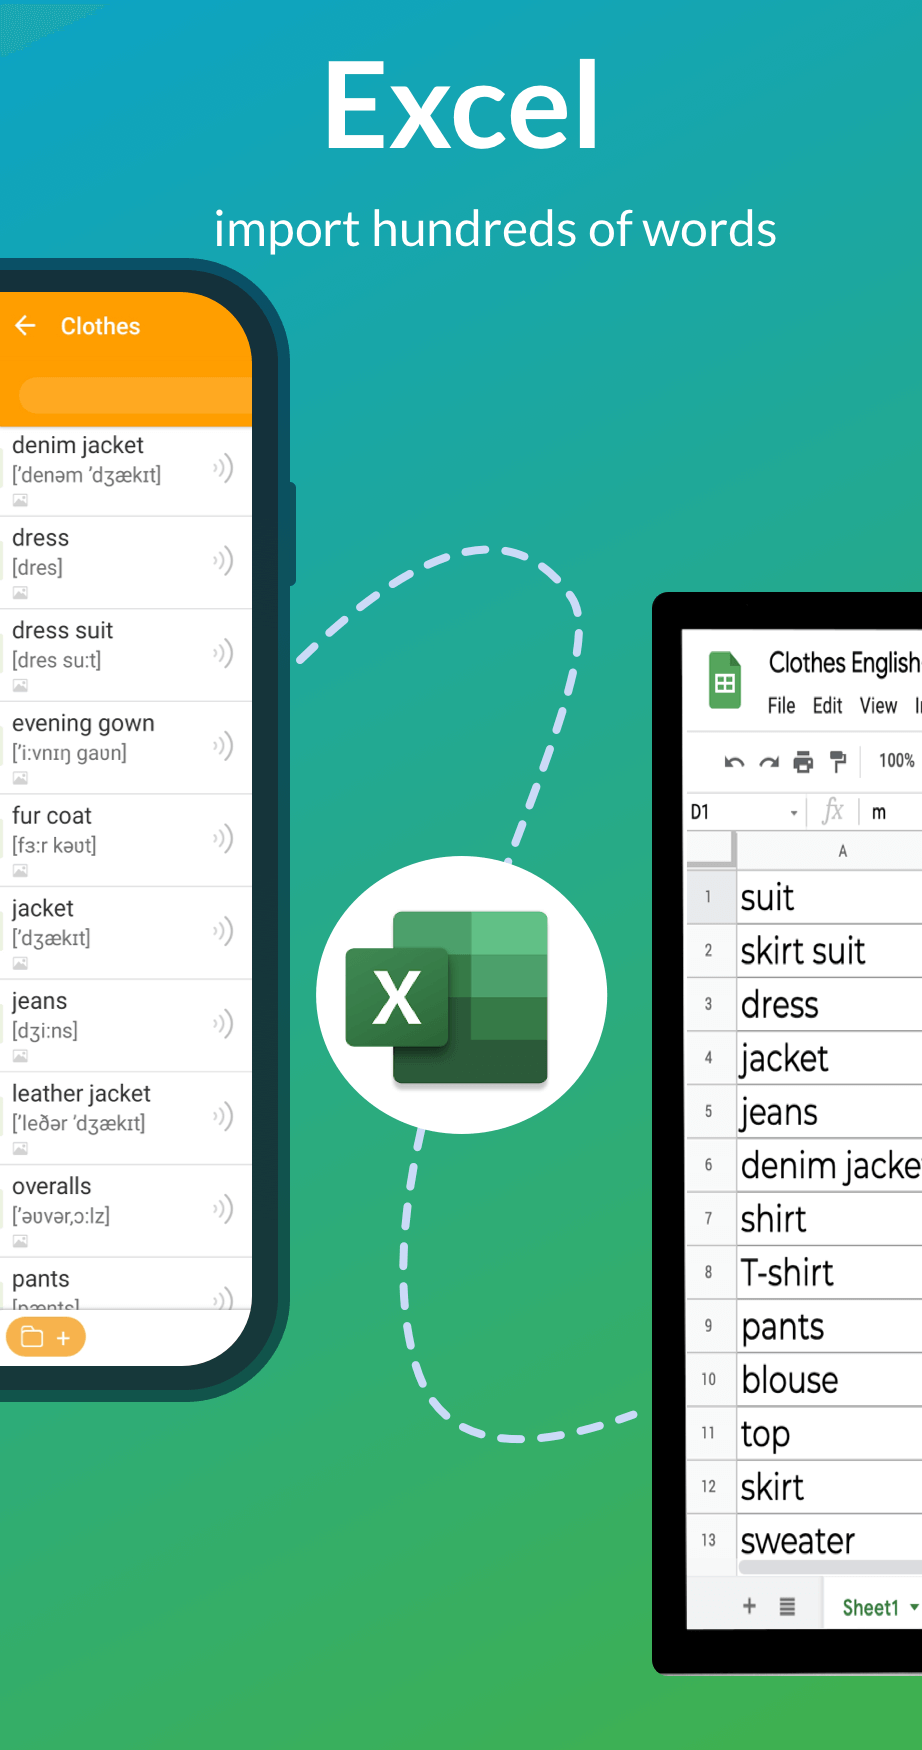922x1750 pixels.
Task: Open the Sheet1 tab options arrow
Action: 914,1607
